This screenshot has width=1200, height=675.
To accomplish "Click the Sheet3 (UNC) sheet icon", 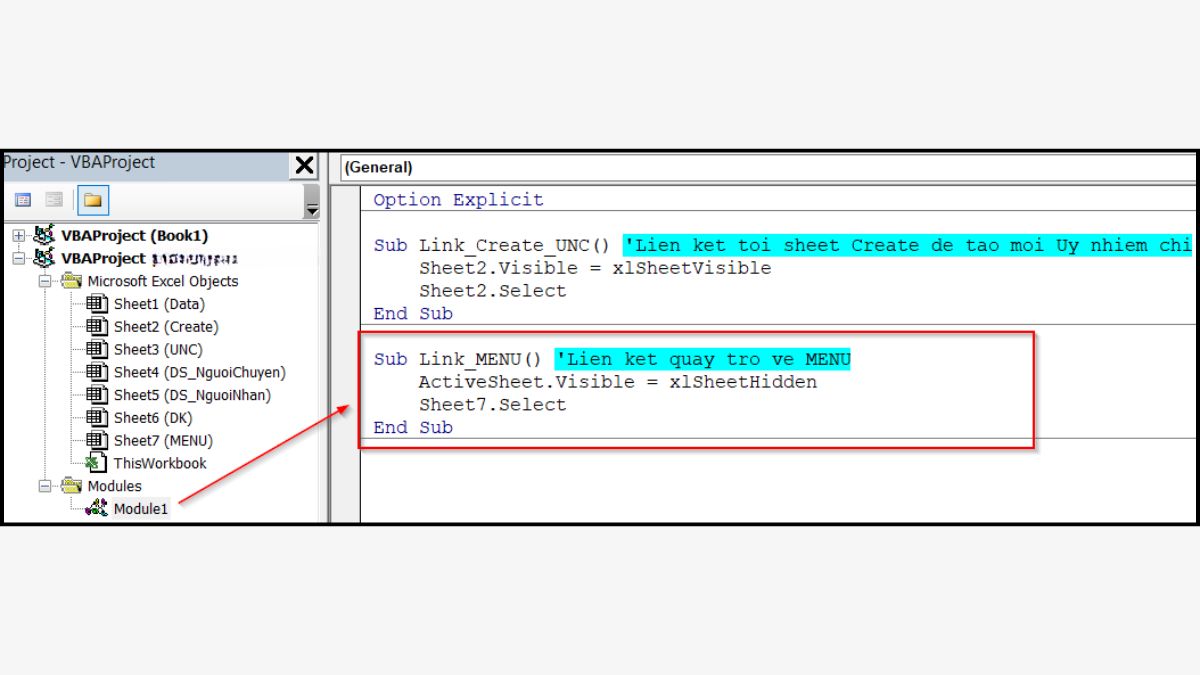I will (97, 350).
